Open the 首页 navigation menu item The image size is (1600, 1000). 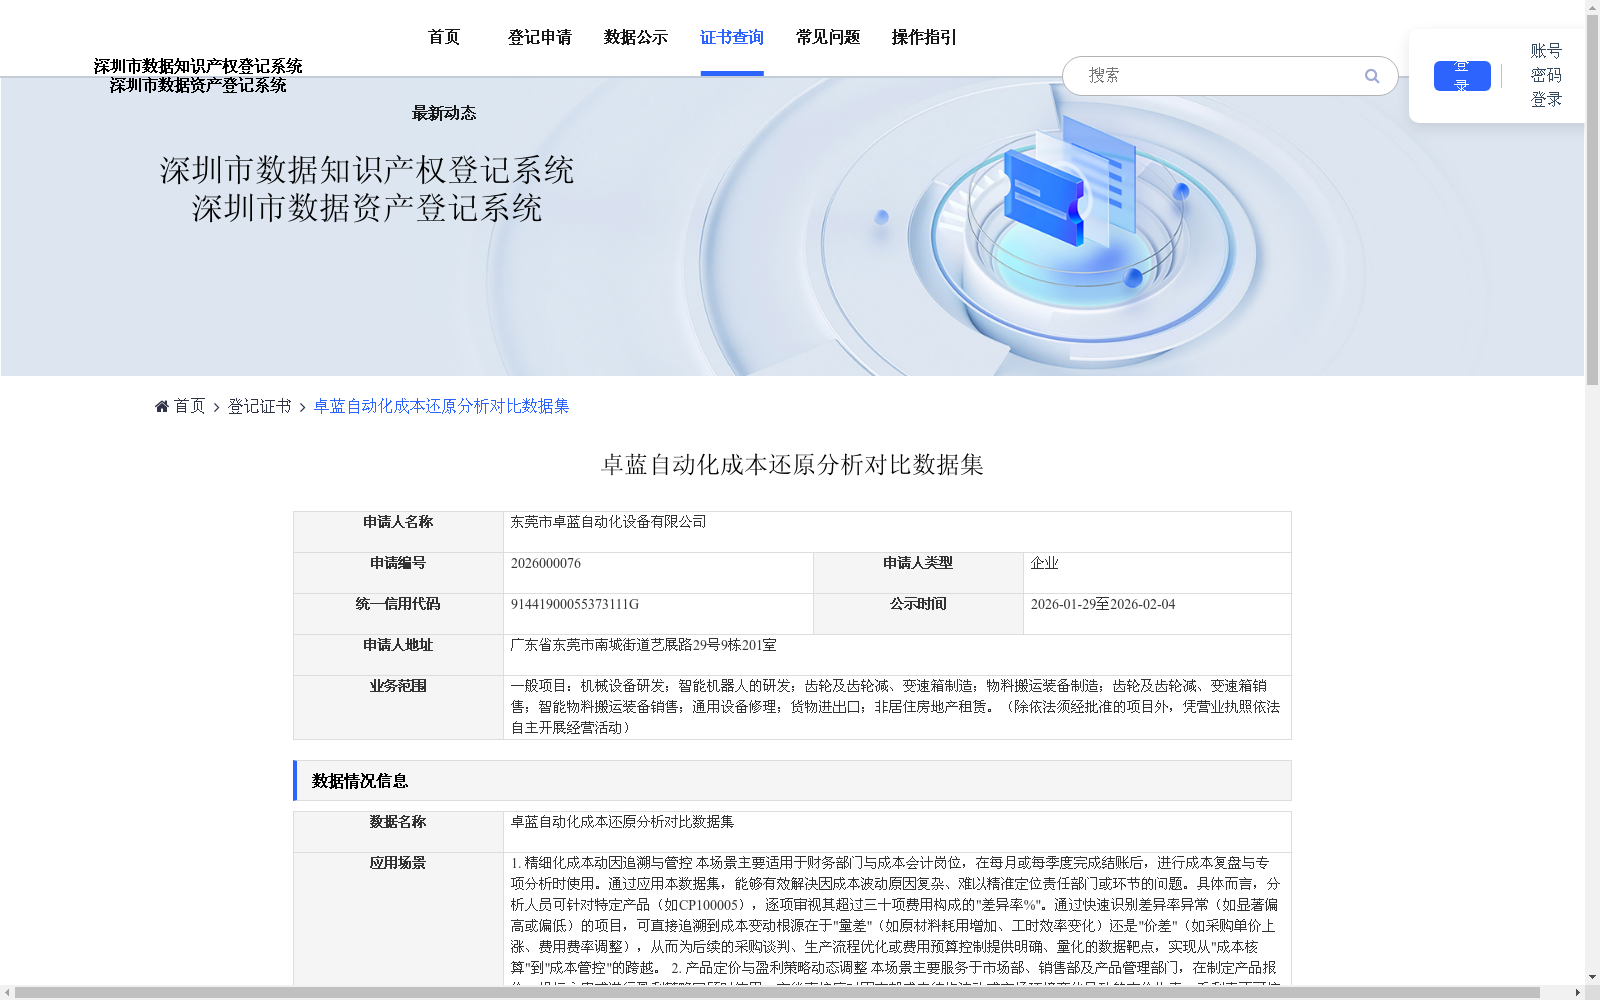pos(444,37)
